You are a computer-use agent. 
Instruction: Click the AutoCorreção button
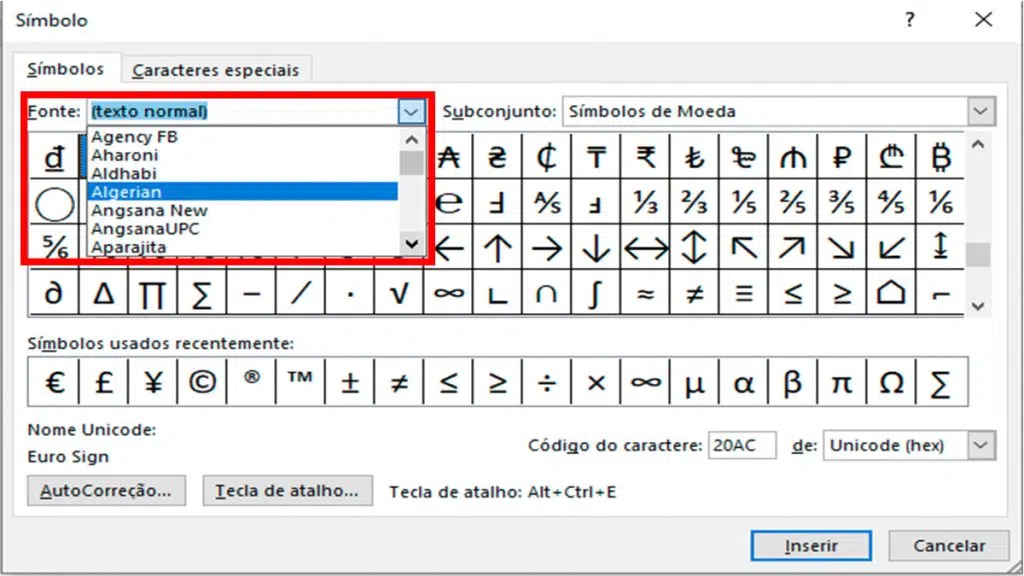click(x=105, y=491)
